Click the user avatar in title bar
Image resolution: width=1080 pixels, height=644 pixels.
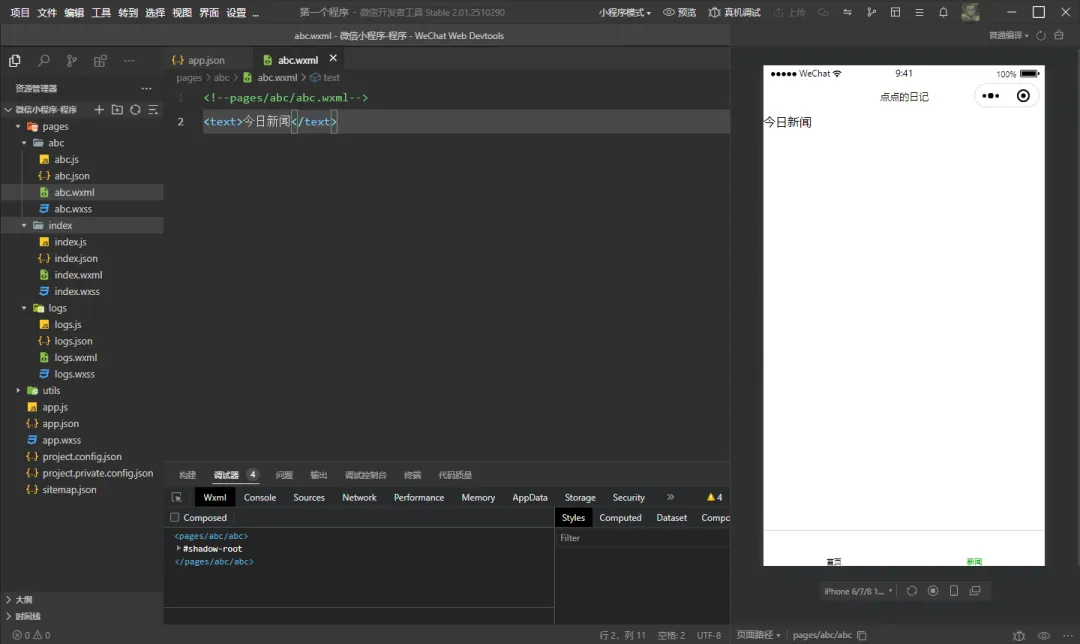click(x=970, y=12)
